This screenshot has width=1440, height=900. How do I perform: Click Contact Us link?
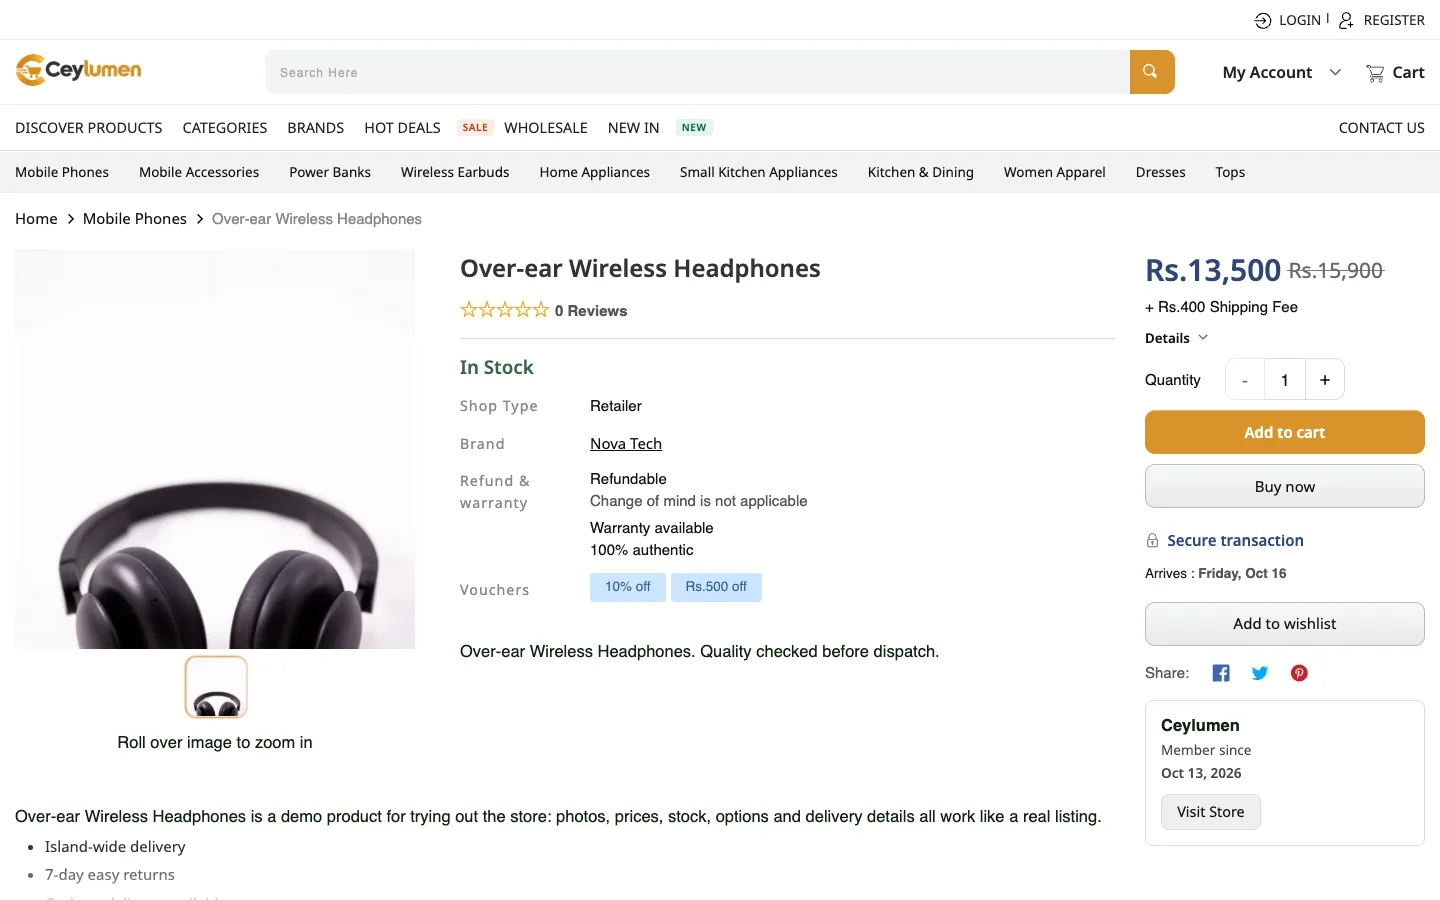(x=1382, y=128)
